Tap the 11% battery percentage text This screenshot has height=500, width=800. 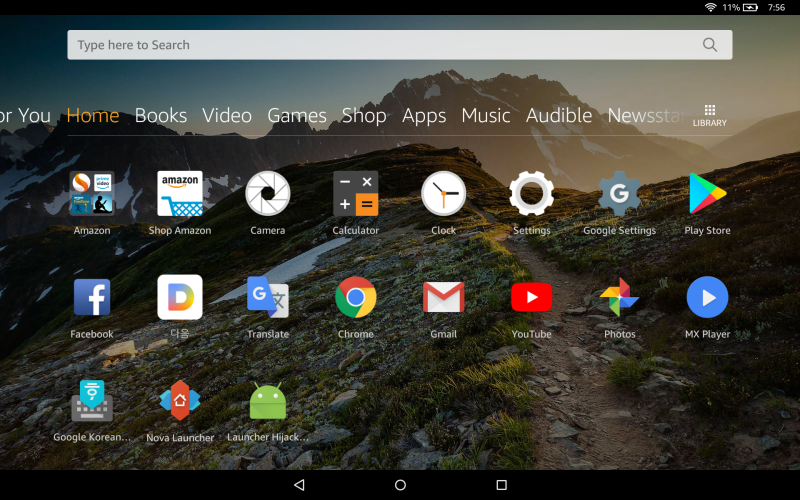731,7
